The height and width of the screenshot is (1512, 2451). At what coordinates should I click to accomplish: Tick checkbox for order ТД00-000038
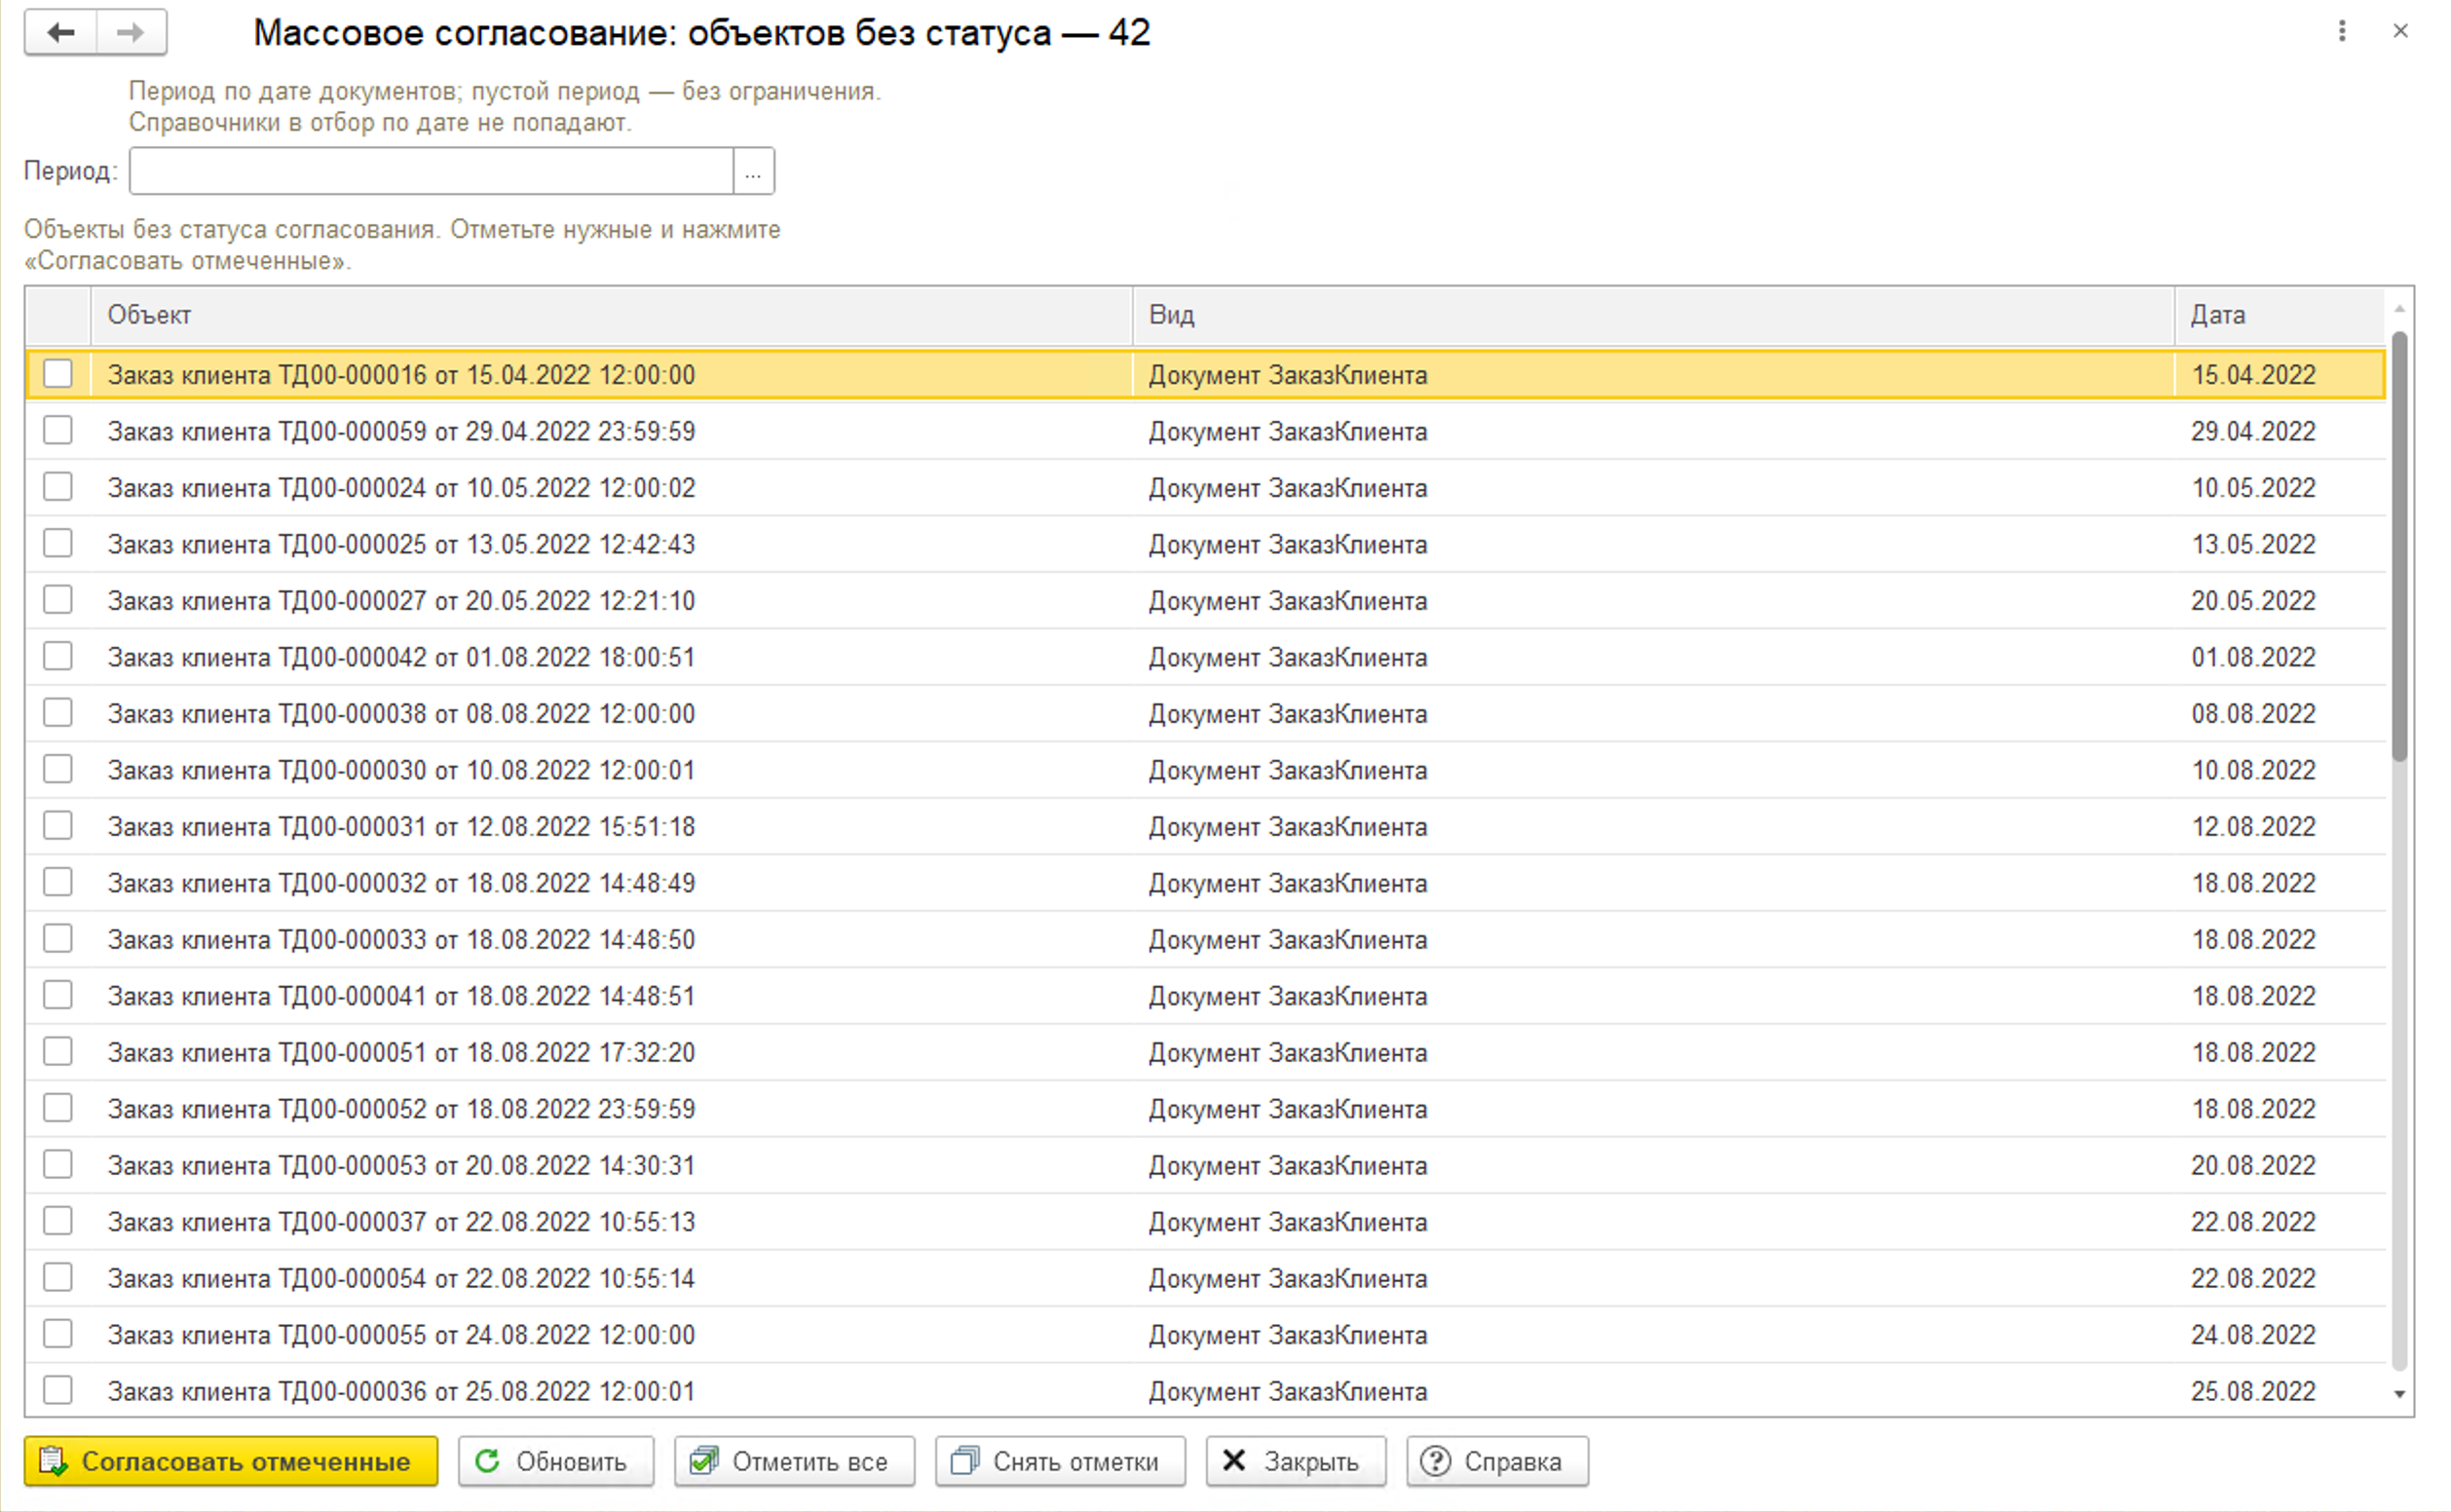(x=58, y=713)
